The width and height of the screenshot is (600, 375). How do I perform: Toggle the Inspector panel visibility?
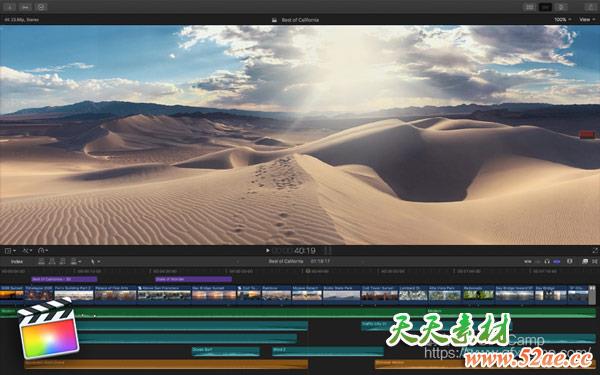point(561,7)
